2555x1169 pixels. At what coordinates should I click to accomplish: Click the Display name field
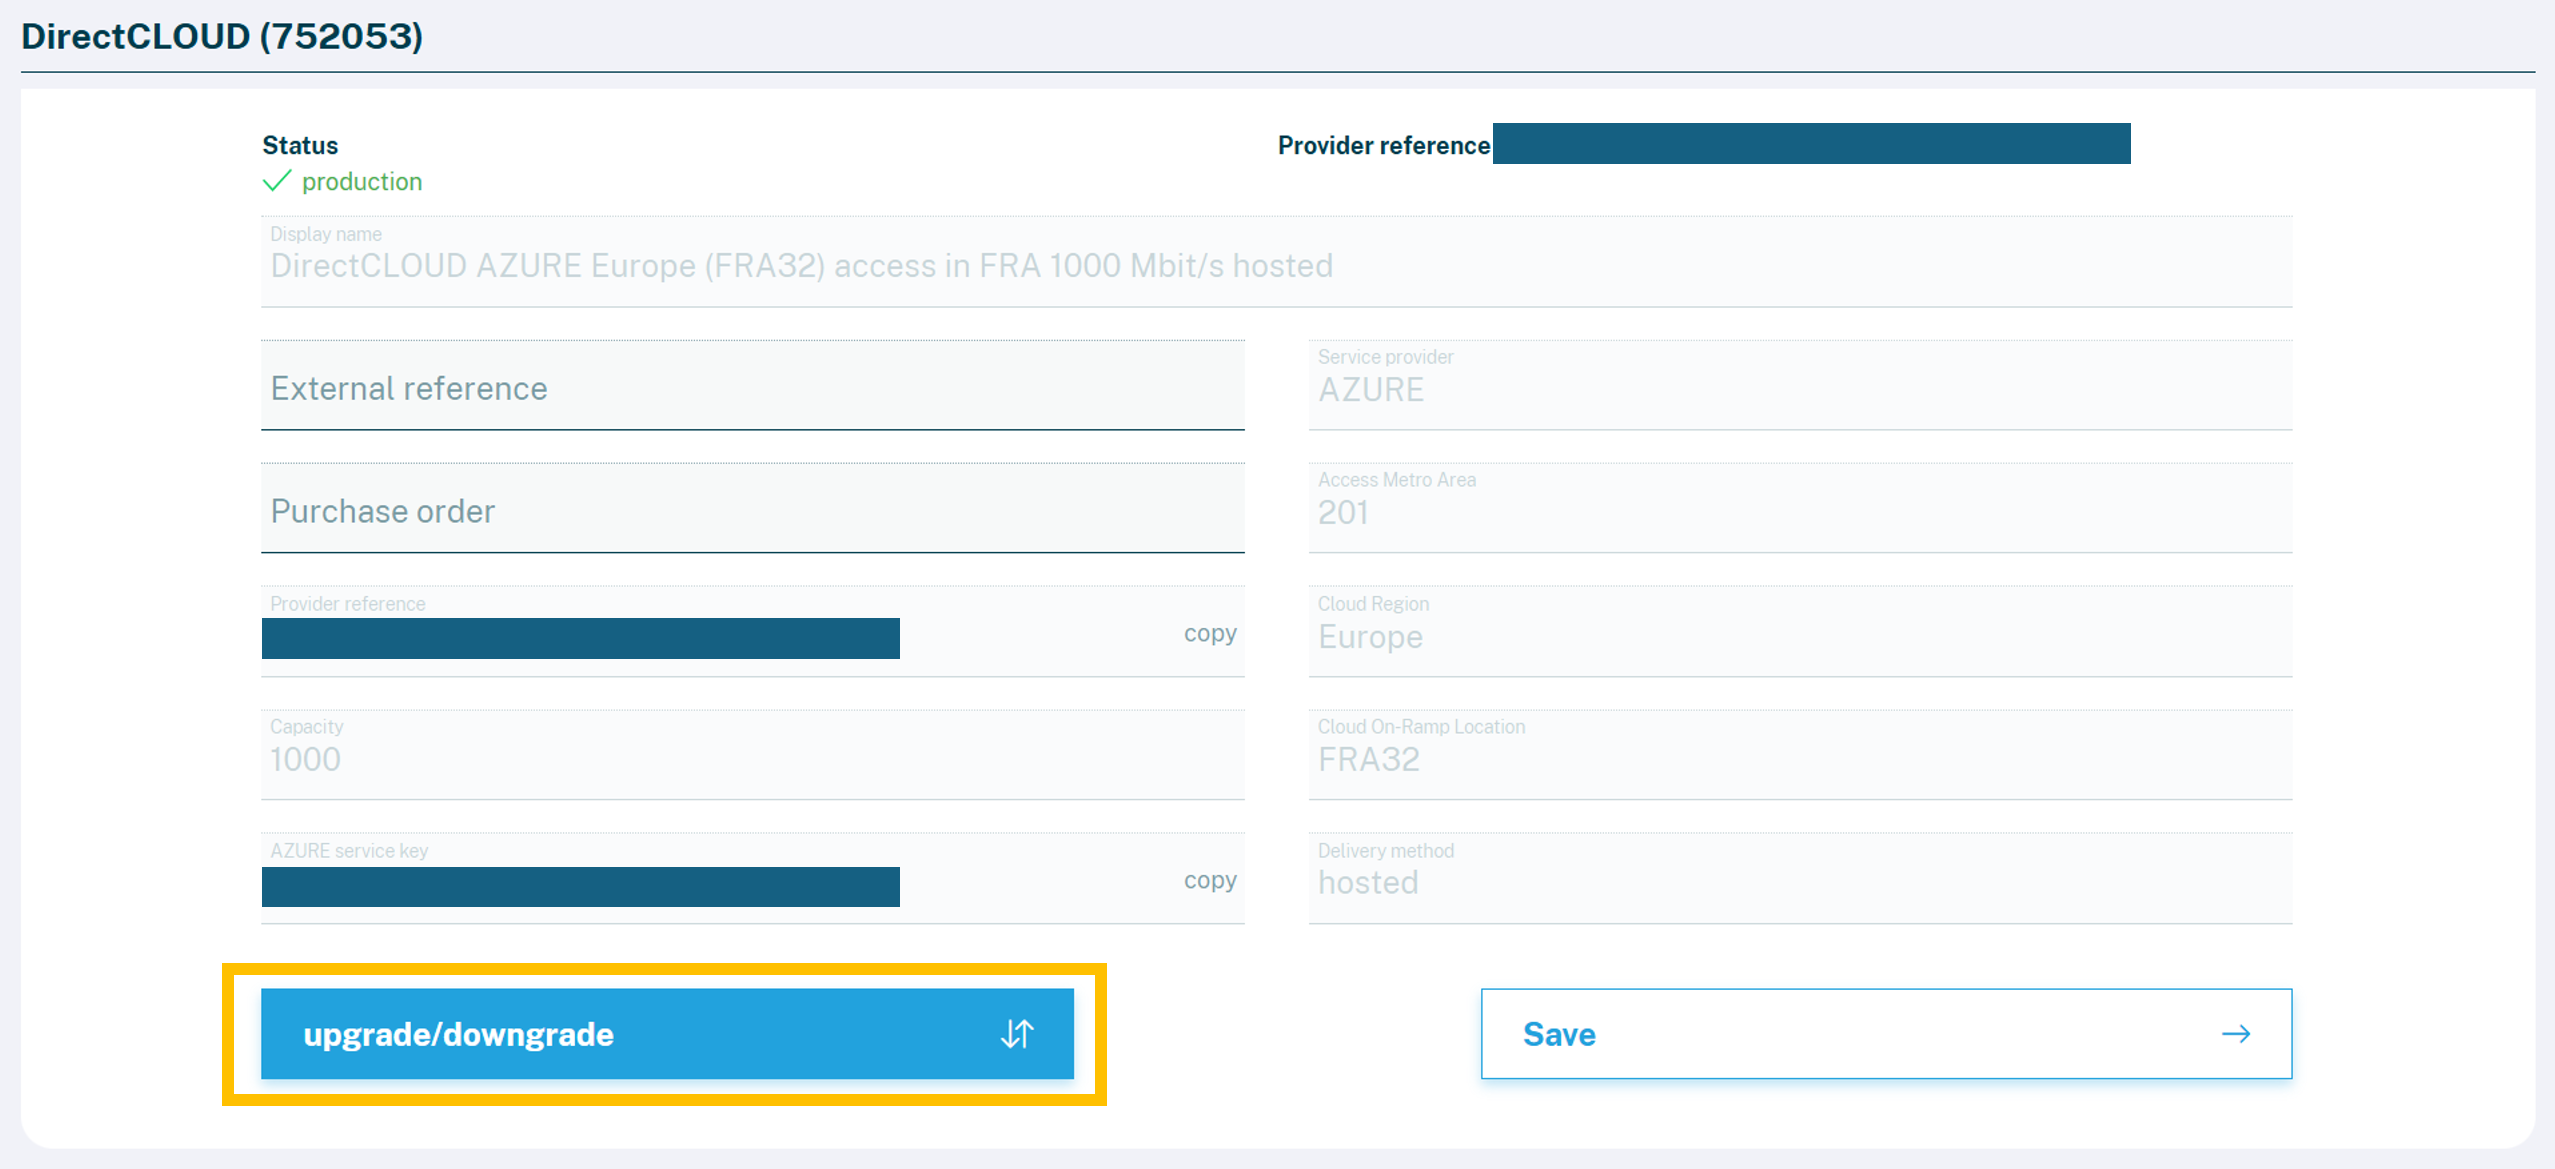(1276, 262)
